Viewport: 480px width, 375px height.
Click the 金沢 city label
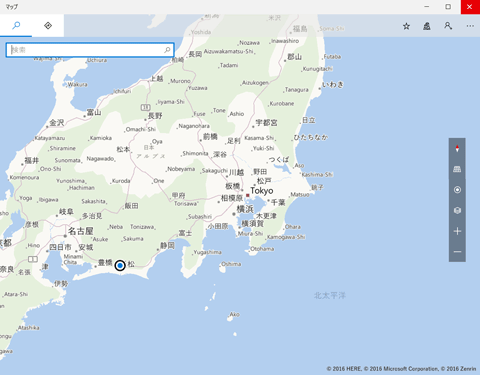coord(57,123)
